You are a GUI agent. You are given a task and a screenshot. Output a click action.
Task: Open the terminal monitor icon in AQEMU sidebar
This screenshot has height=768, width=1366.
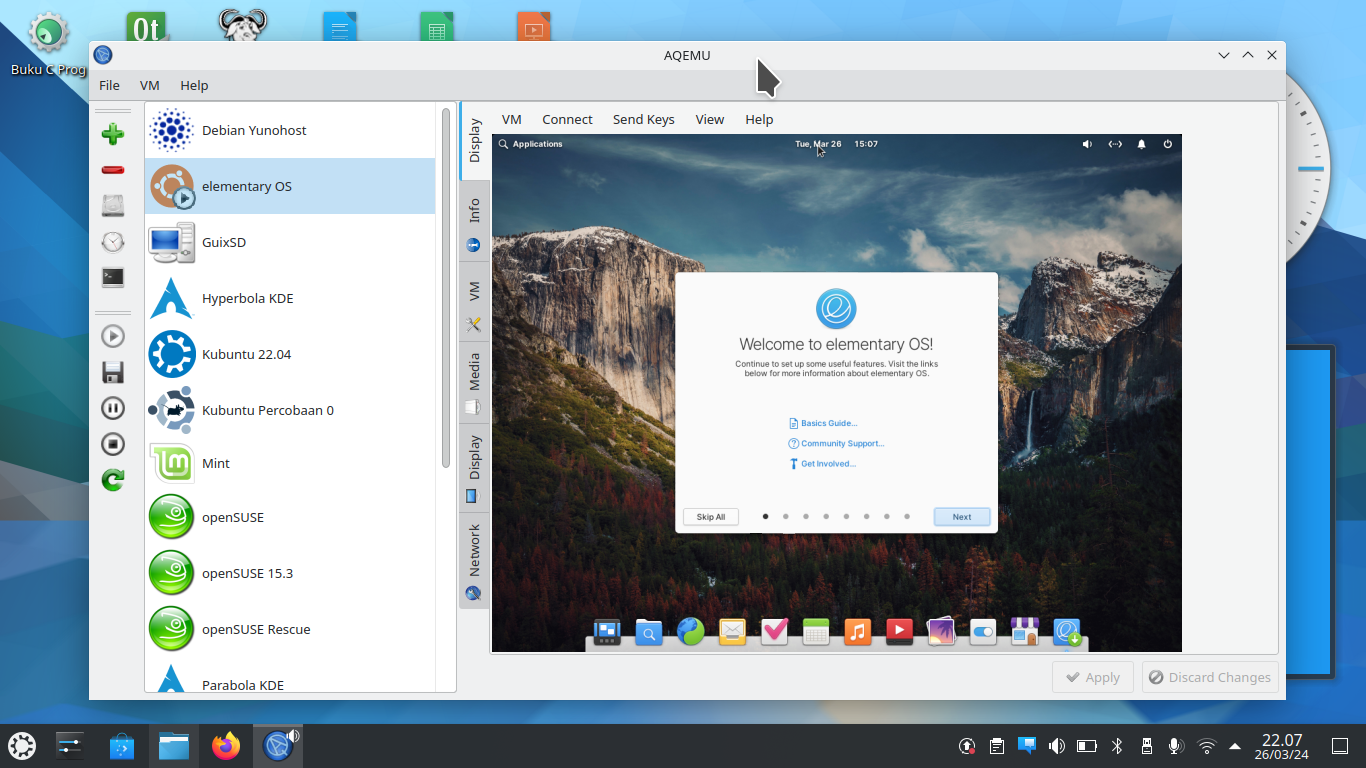113,278
